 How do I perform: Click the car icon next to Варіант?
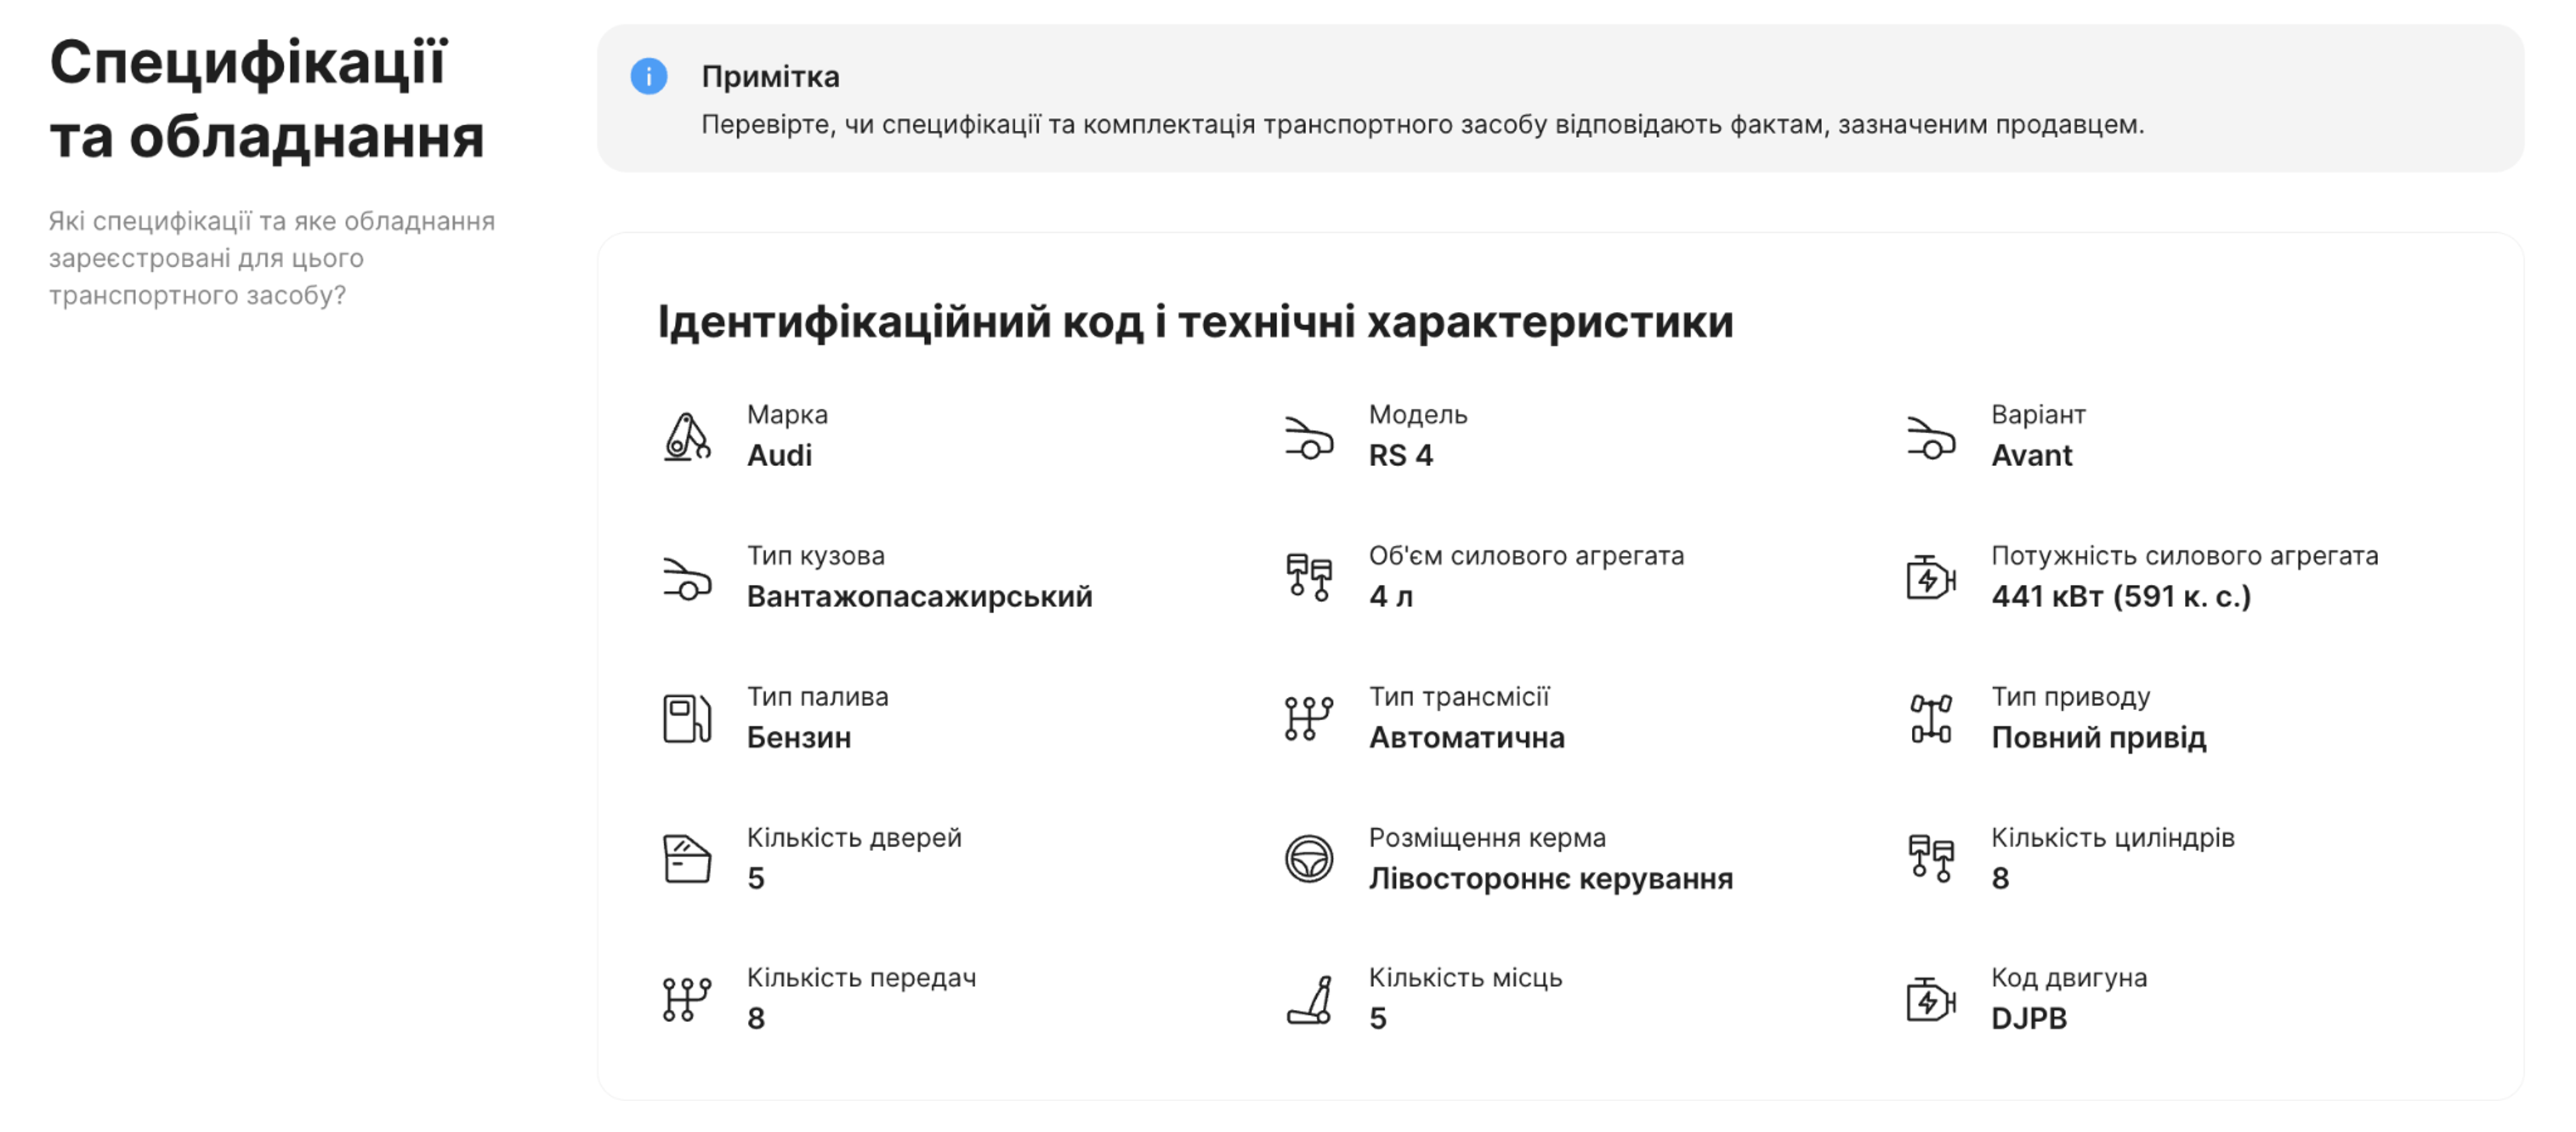[1931, 437]
